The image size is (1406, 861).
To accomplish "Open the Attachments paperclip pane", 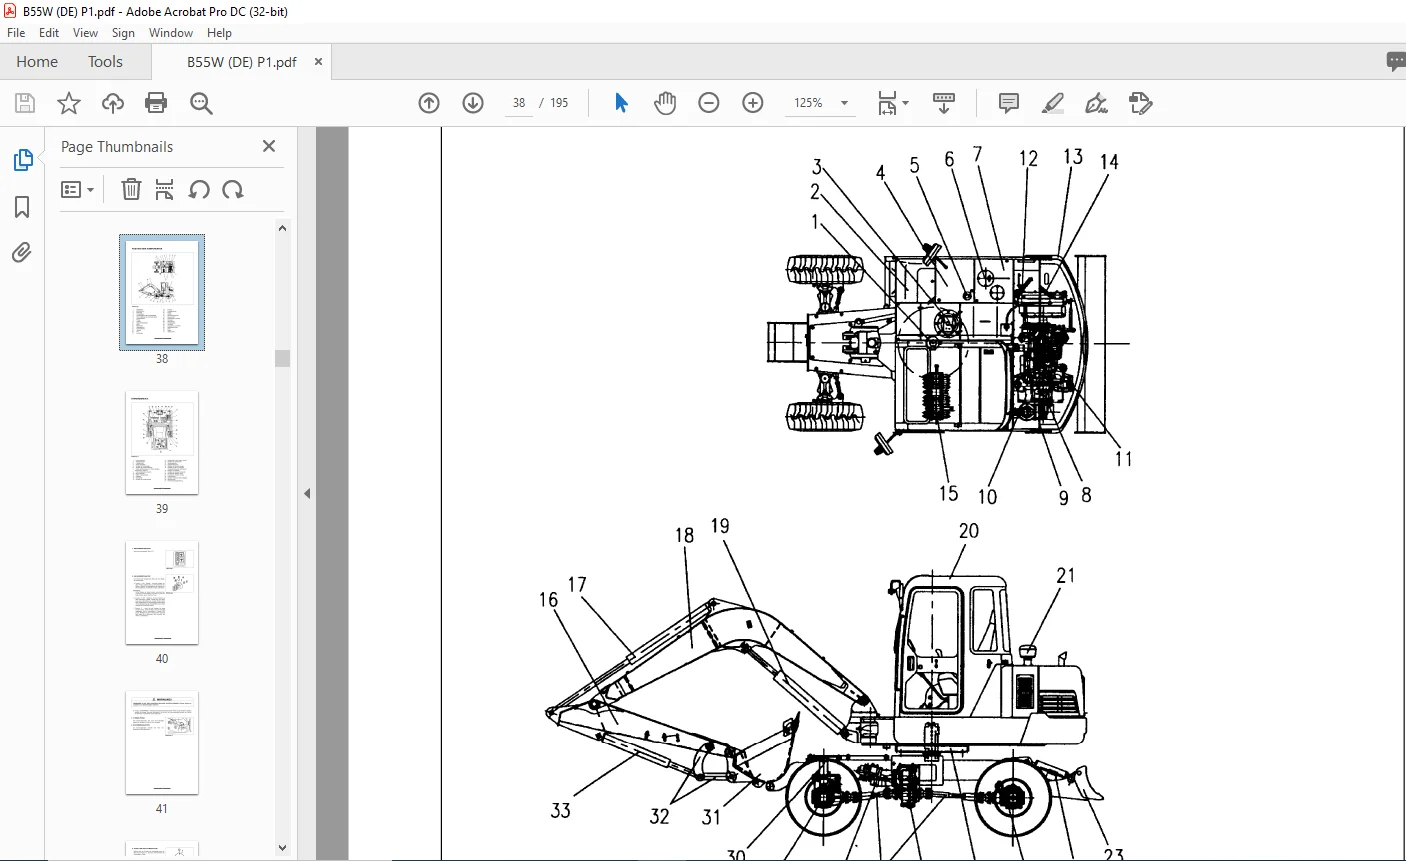I will pyautogui.click(x=22, y=253).
